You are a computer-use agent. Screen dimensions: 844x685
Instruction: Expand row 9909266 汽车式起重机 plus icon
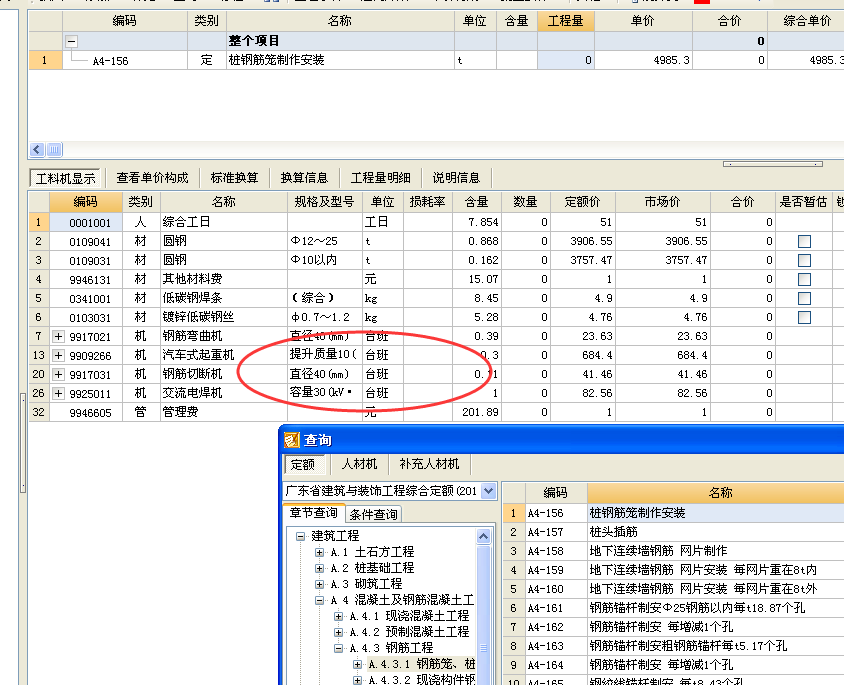click(x=58, y=356)
